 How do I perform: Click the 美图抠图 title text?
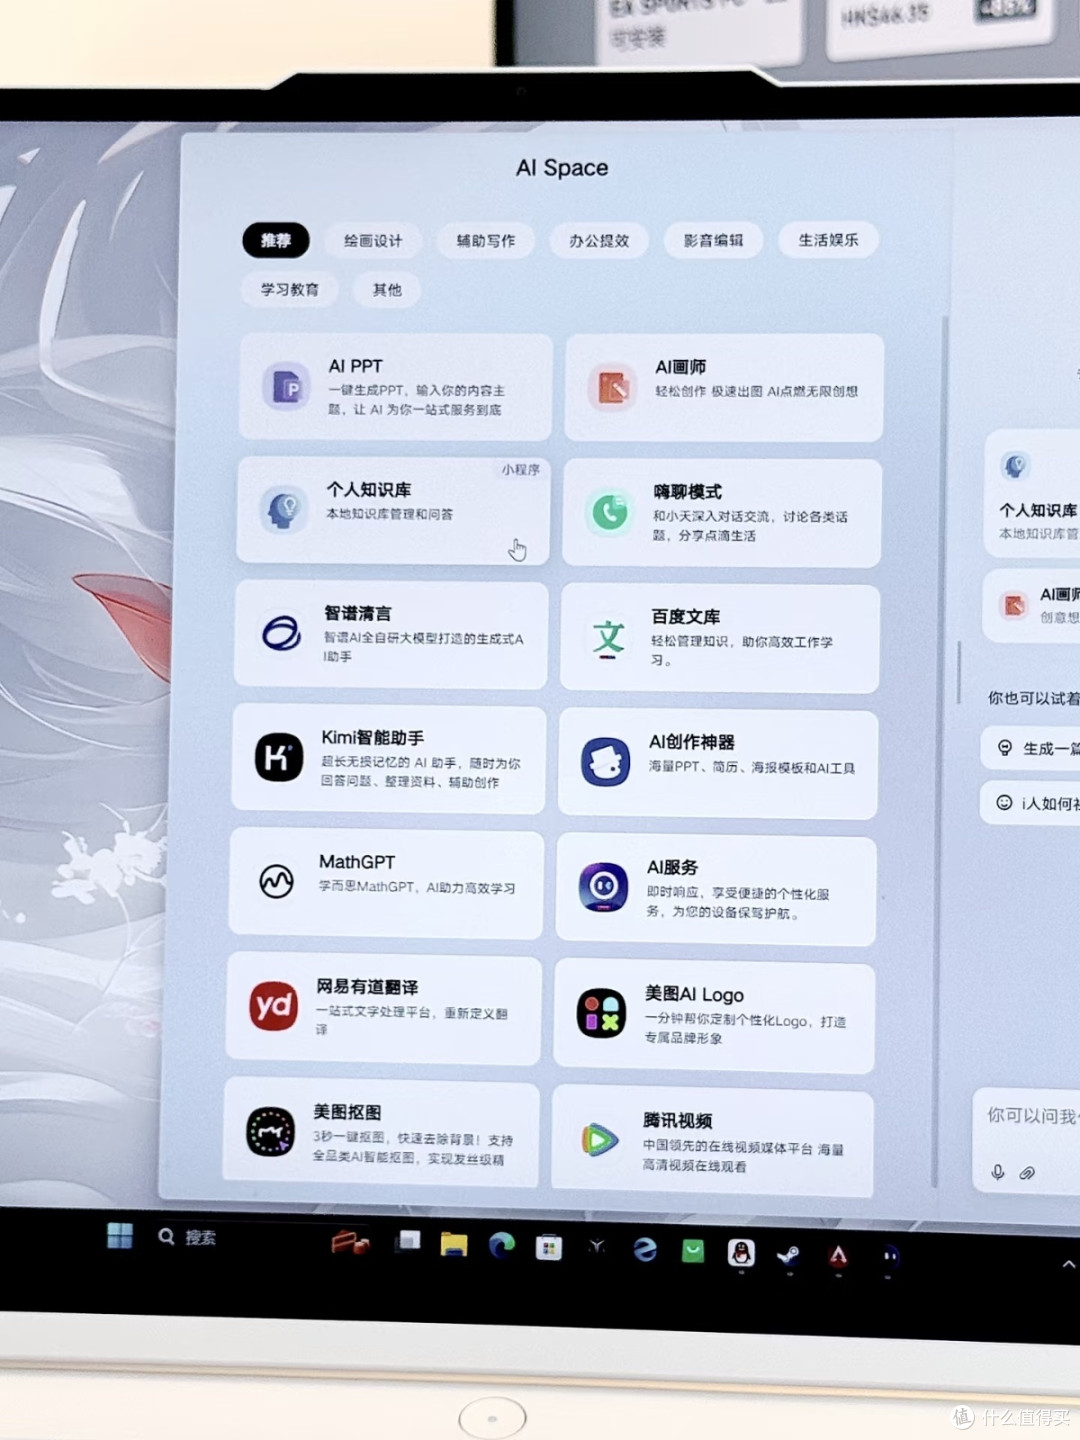(x=347, y=1111)
